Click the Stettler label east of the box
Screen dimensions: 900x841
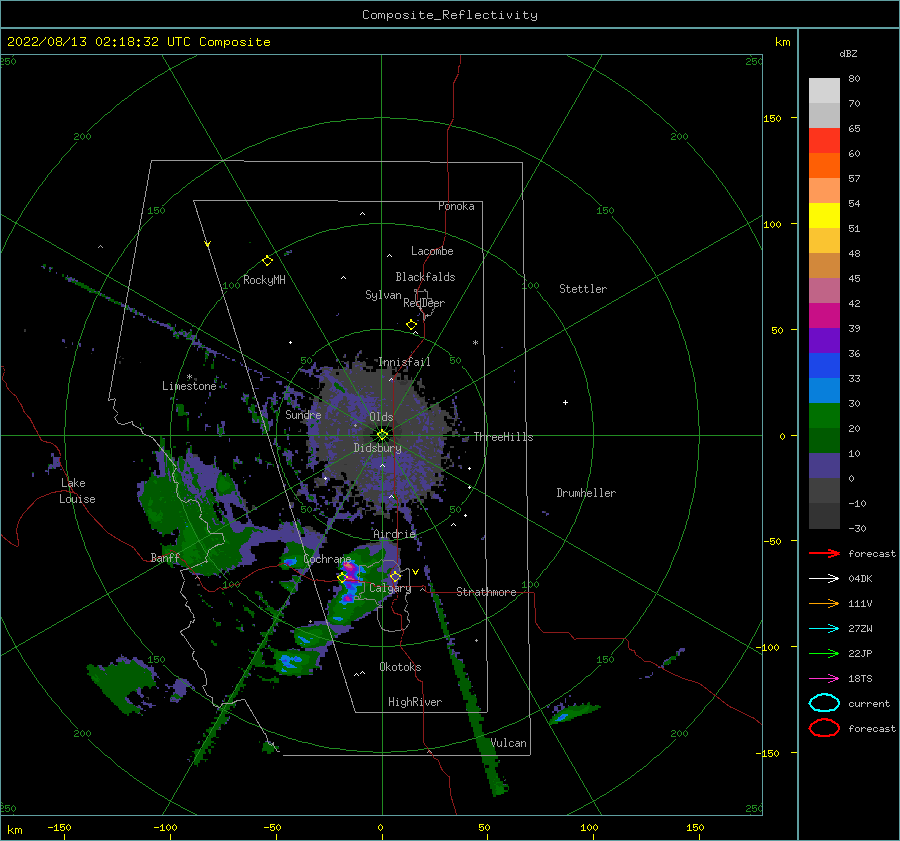[x=583, y=289]
